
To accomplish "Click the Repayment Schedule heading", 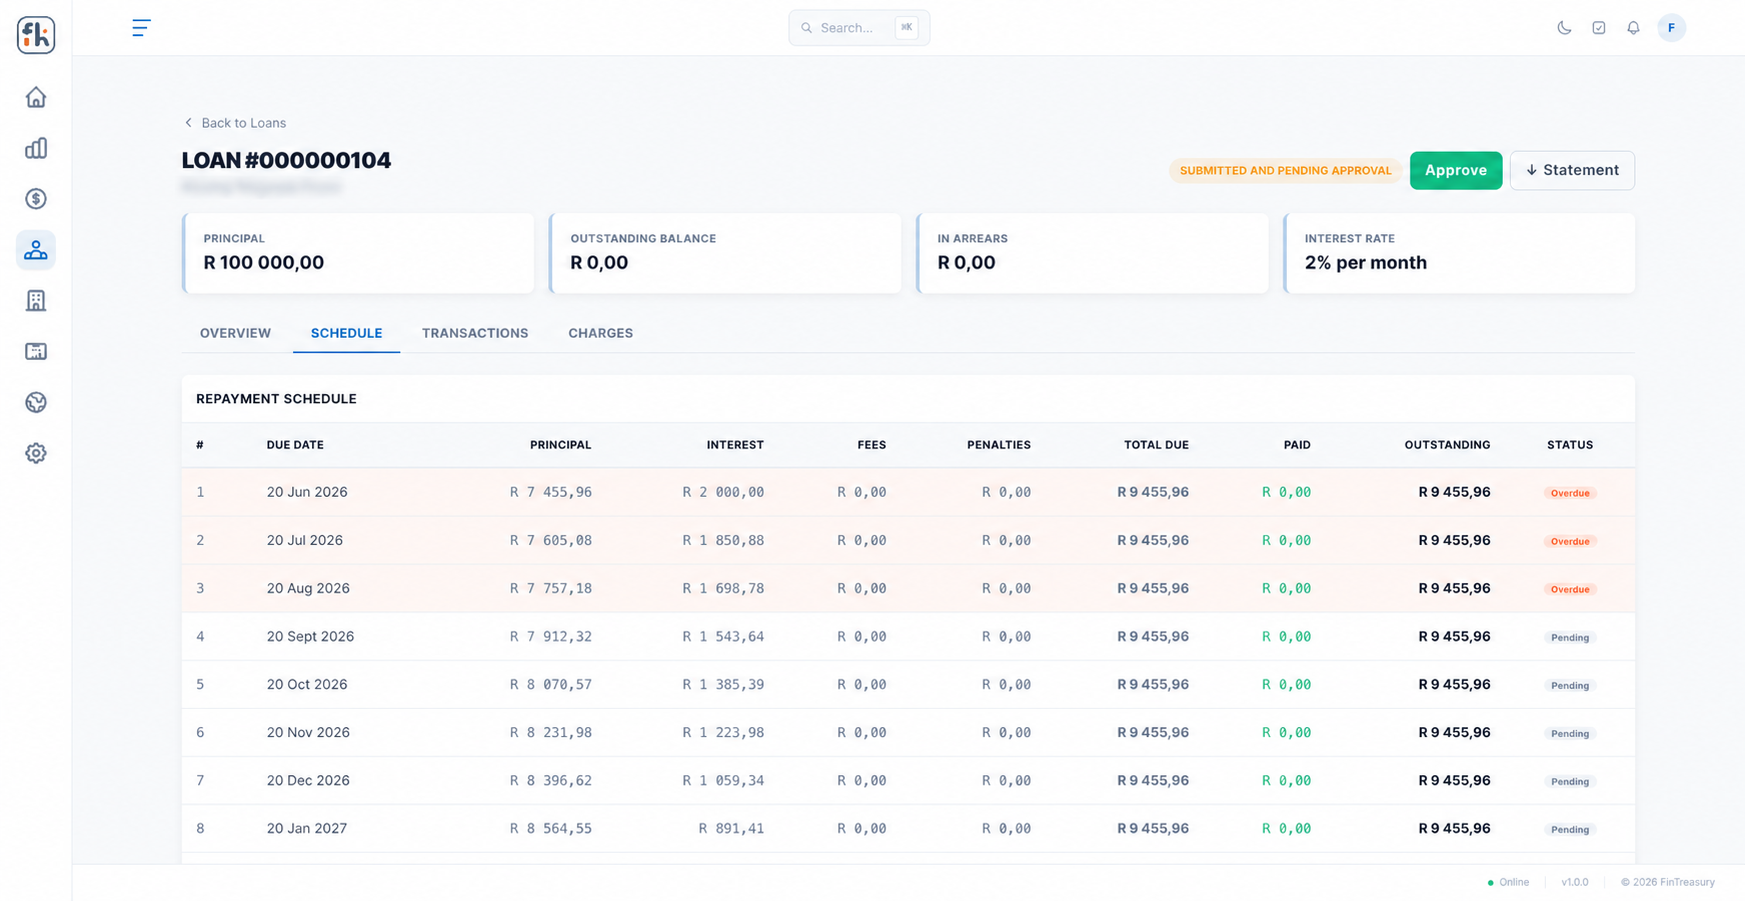I will [276, 399].
